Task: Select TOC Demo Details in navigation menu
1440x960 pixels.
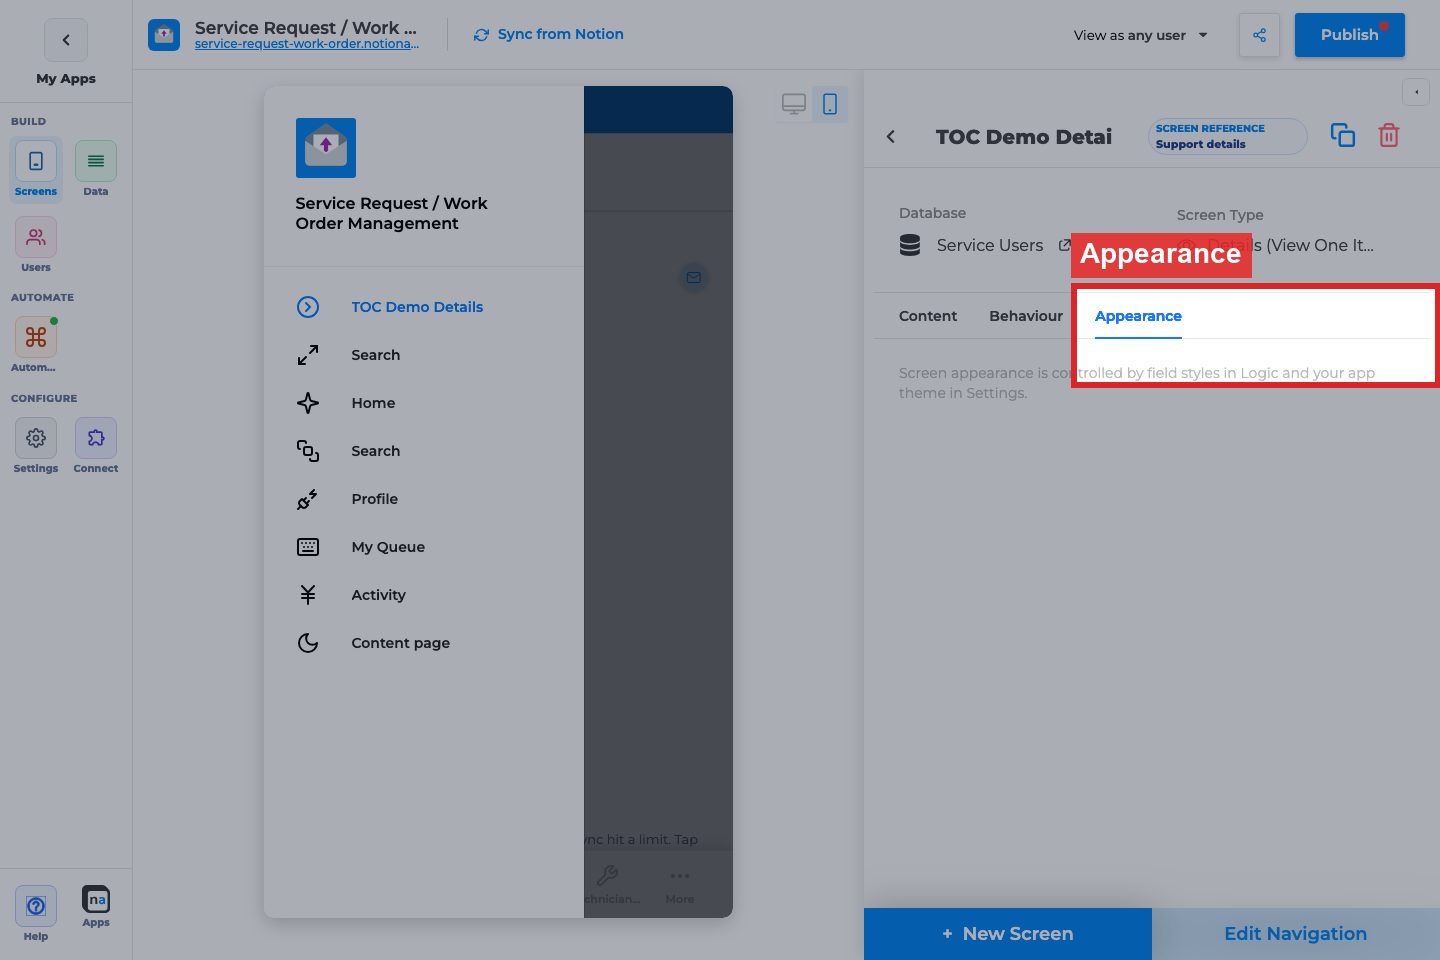Action: pos(424,307)
